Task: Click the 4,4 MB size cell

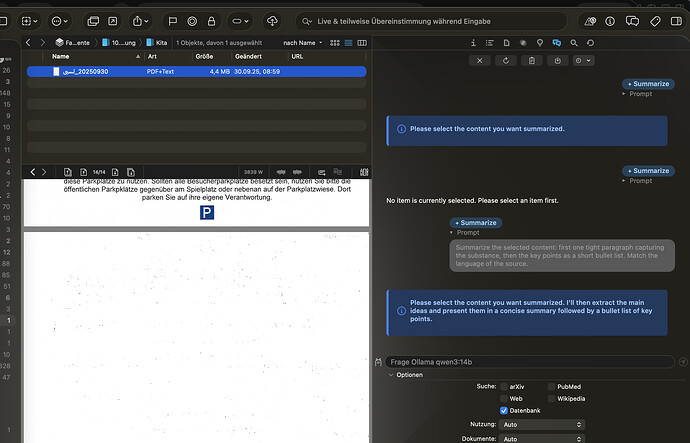Action: pos(219,71)
